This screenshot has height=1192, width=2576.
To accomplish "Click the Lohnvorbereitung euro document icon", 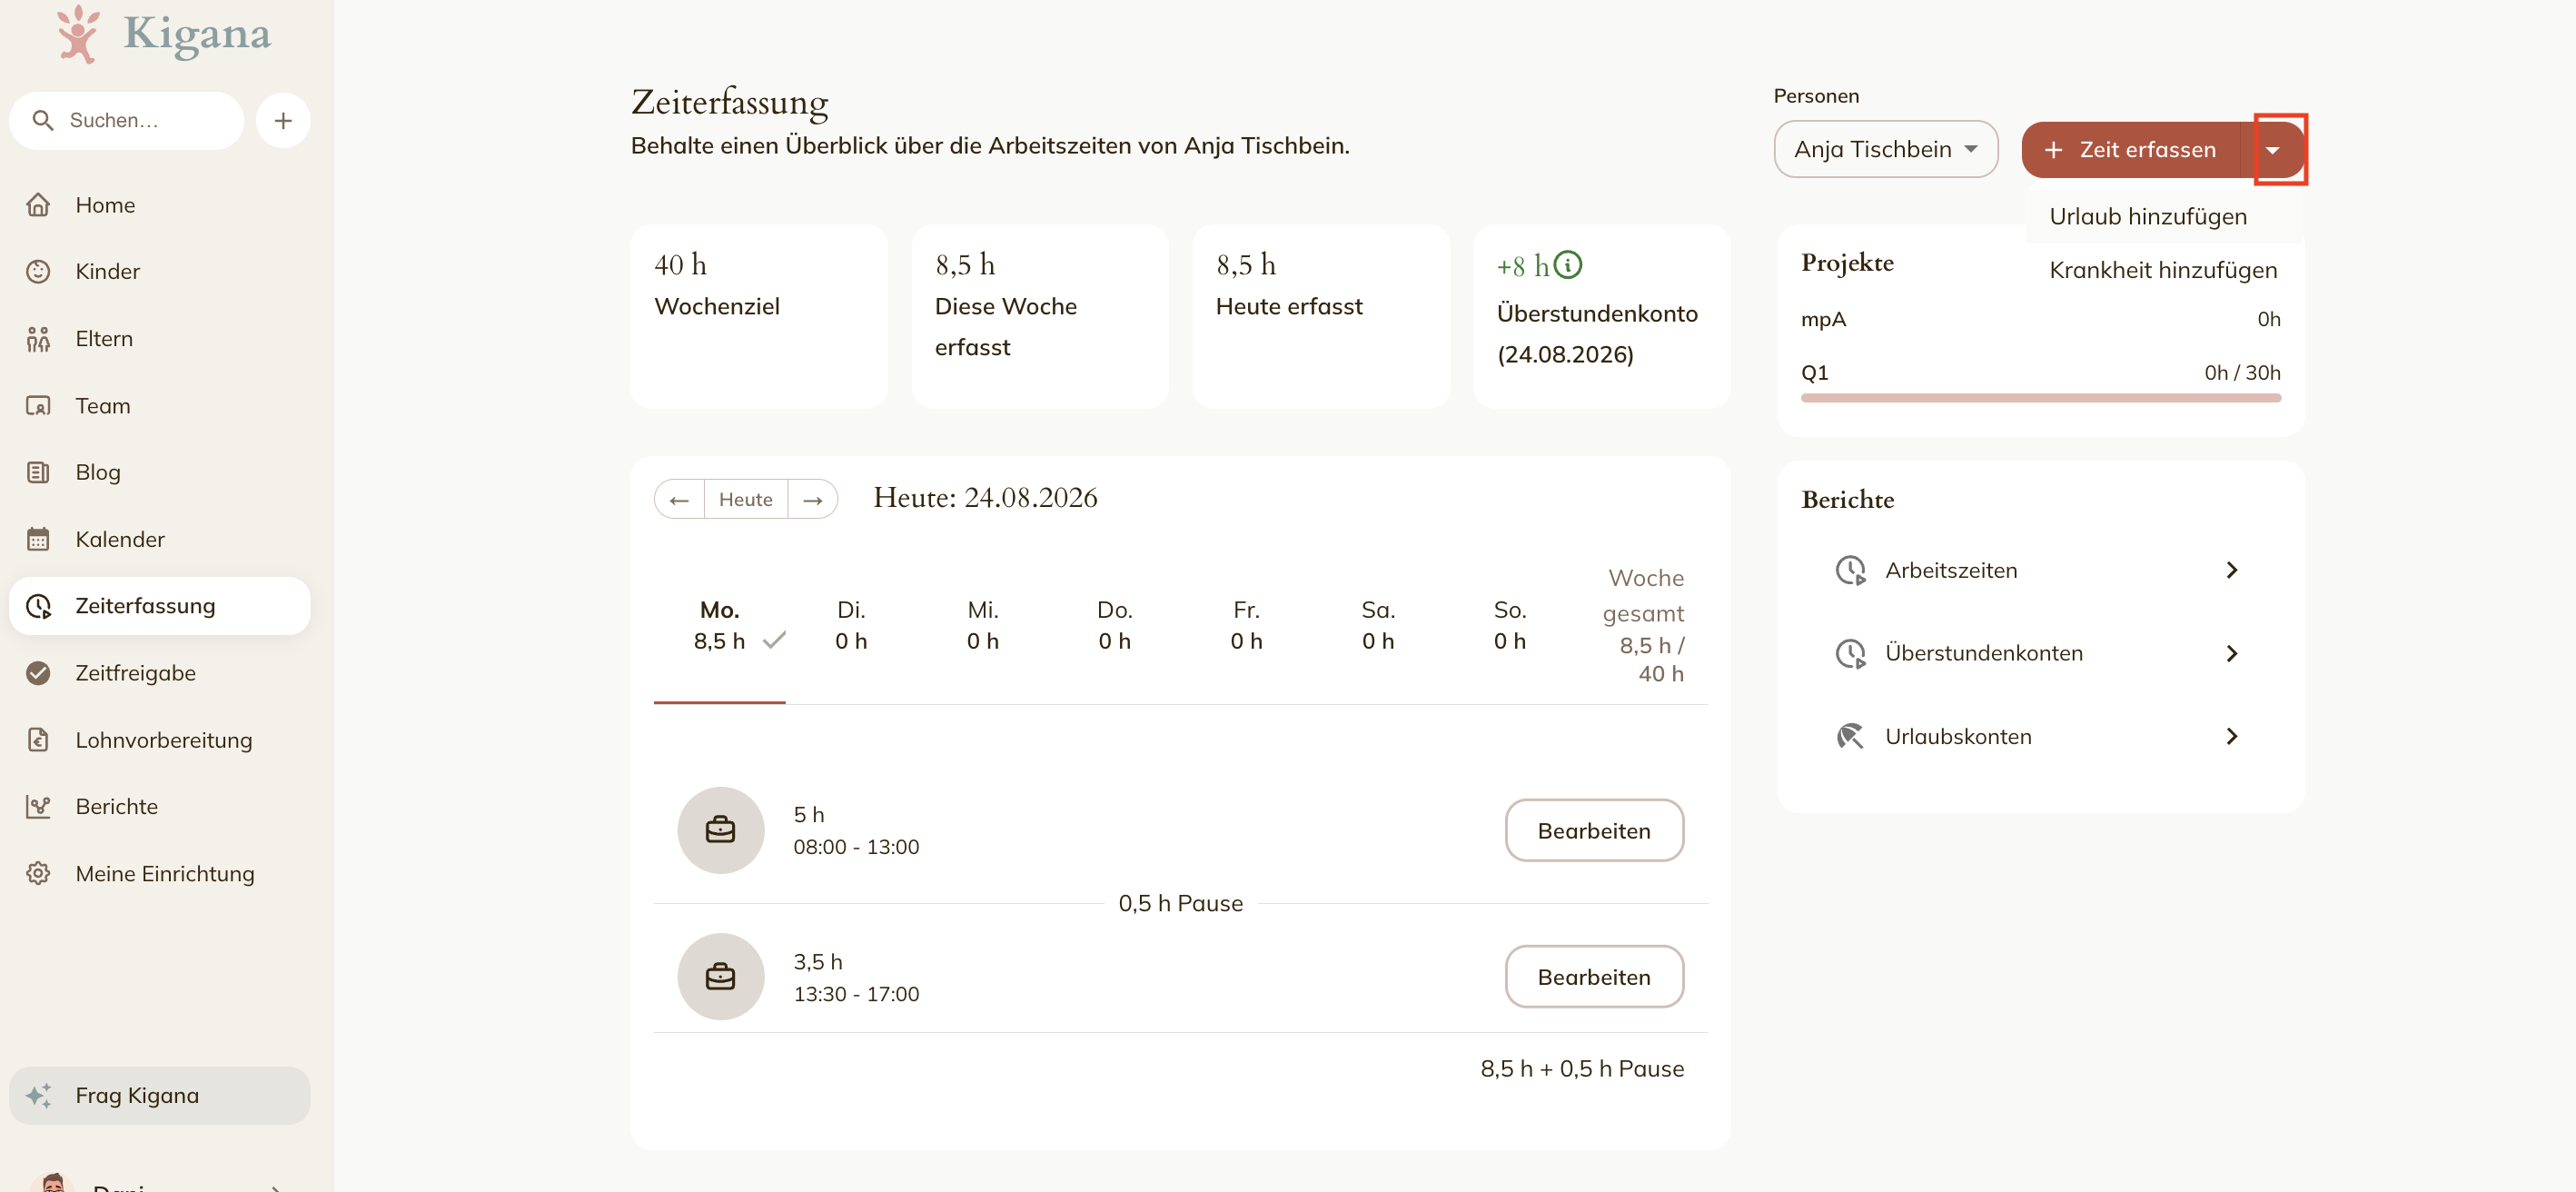I will coord(38,740).
